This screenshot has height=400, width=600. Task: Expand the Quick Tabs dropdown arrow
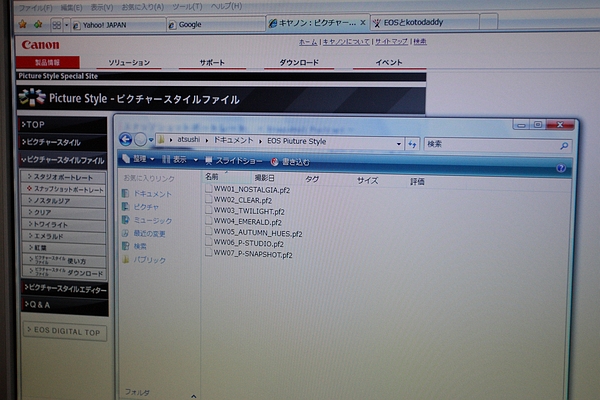tap(67, 25)
